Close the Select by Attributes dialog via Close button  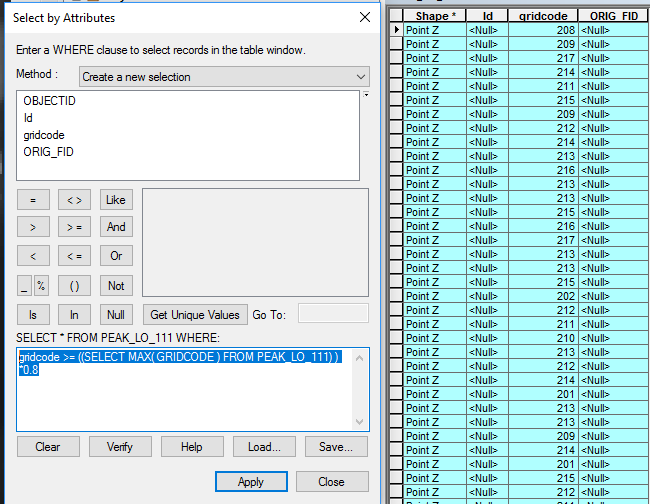pyautogui.click(x=332, y=482)
